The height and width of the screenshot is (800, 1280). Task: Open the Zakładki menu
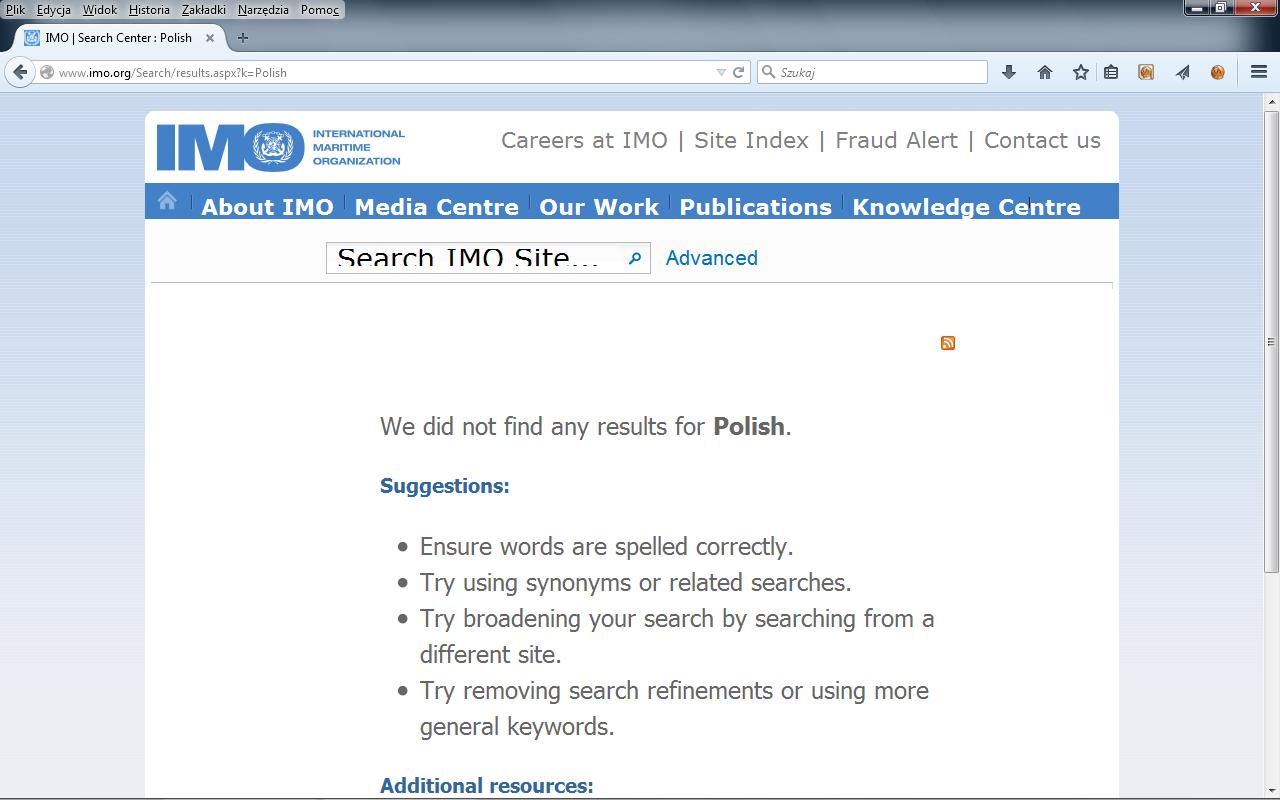click(204, 9)
